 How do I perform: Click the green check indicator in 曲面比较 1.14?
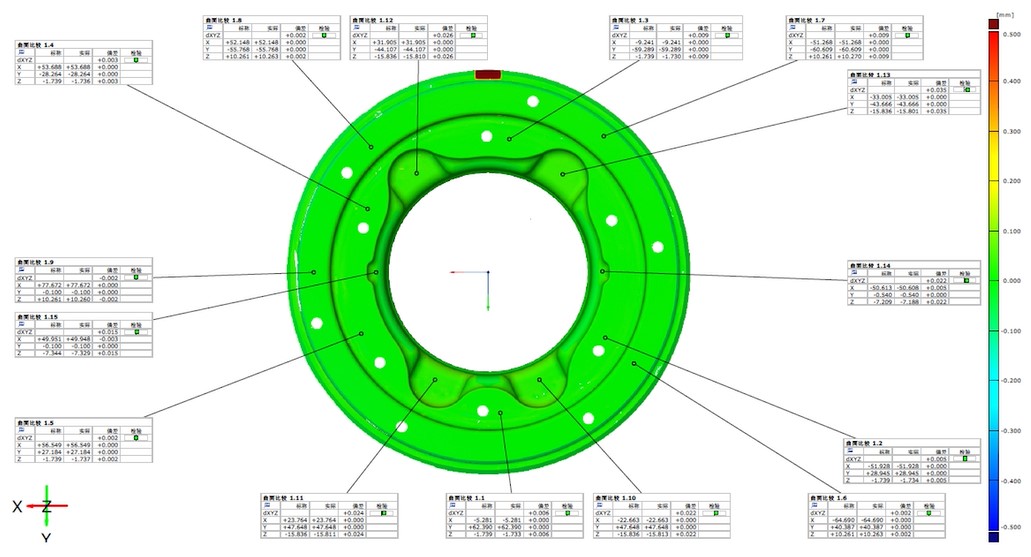coord(965,281)
